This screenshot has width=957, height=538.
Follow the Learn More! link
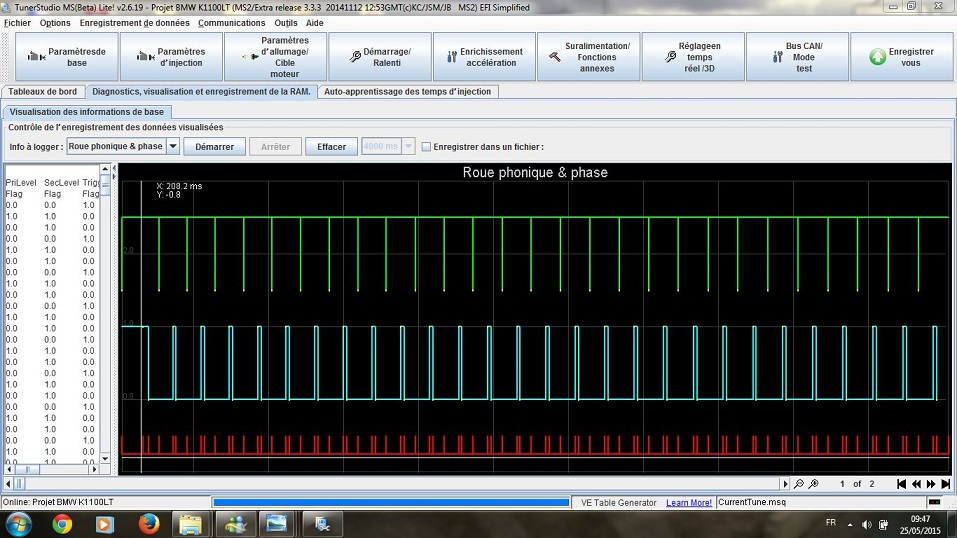(689, 502)
